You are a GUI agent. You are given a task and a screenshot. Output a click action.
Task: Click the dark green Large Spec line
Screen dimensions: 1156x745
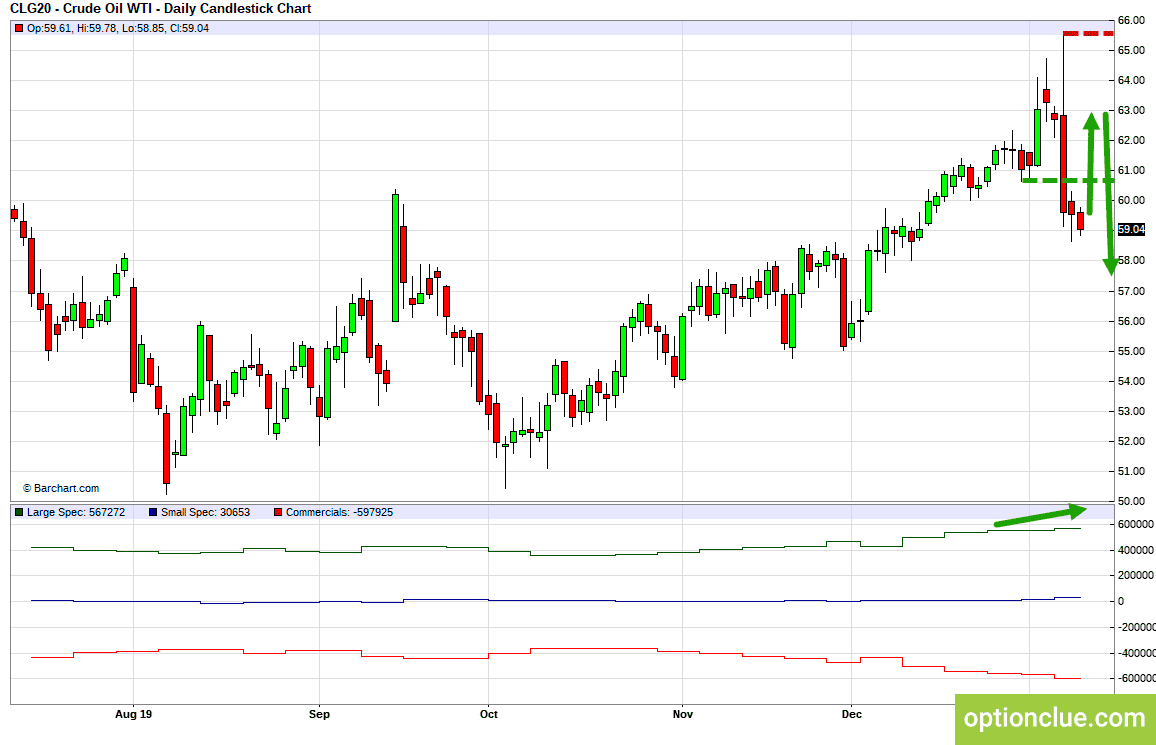(x=556, y=555)
